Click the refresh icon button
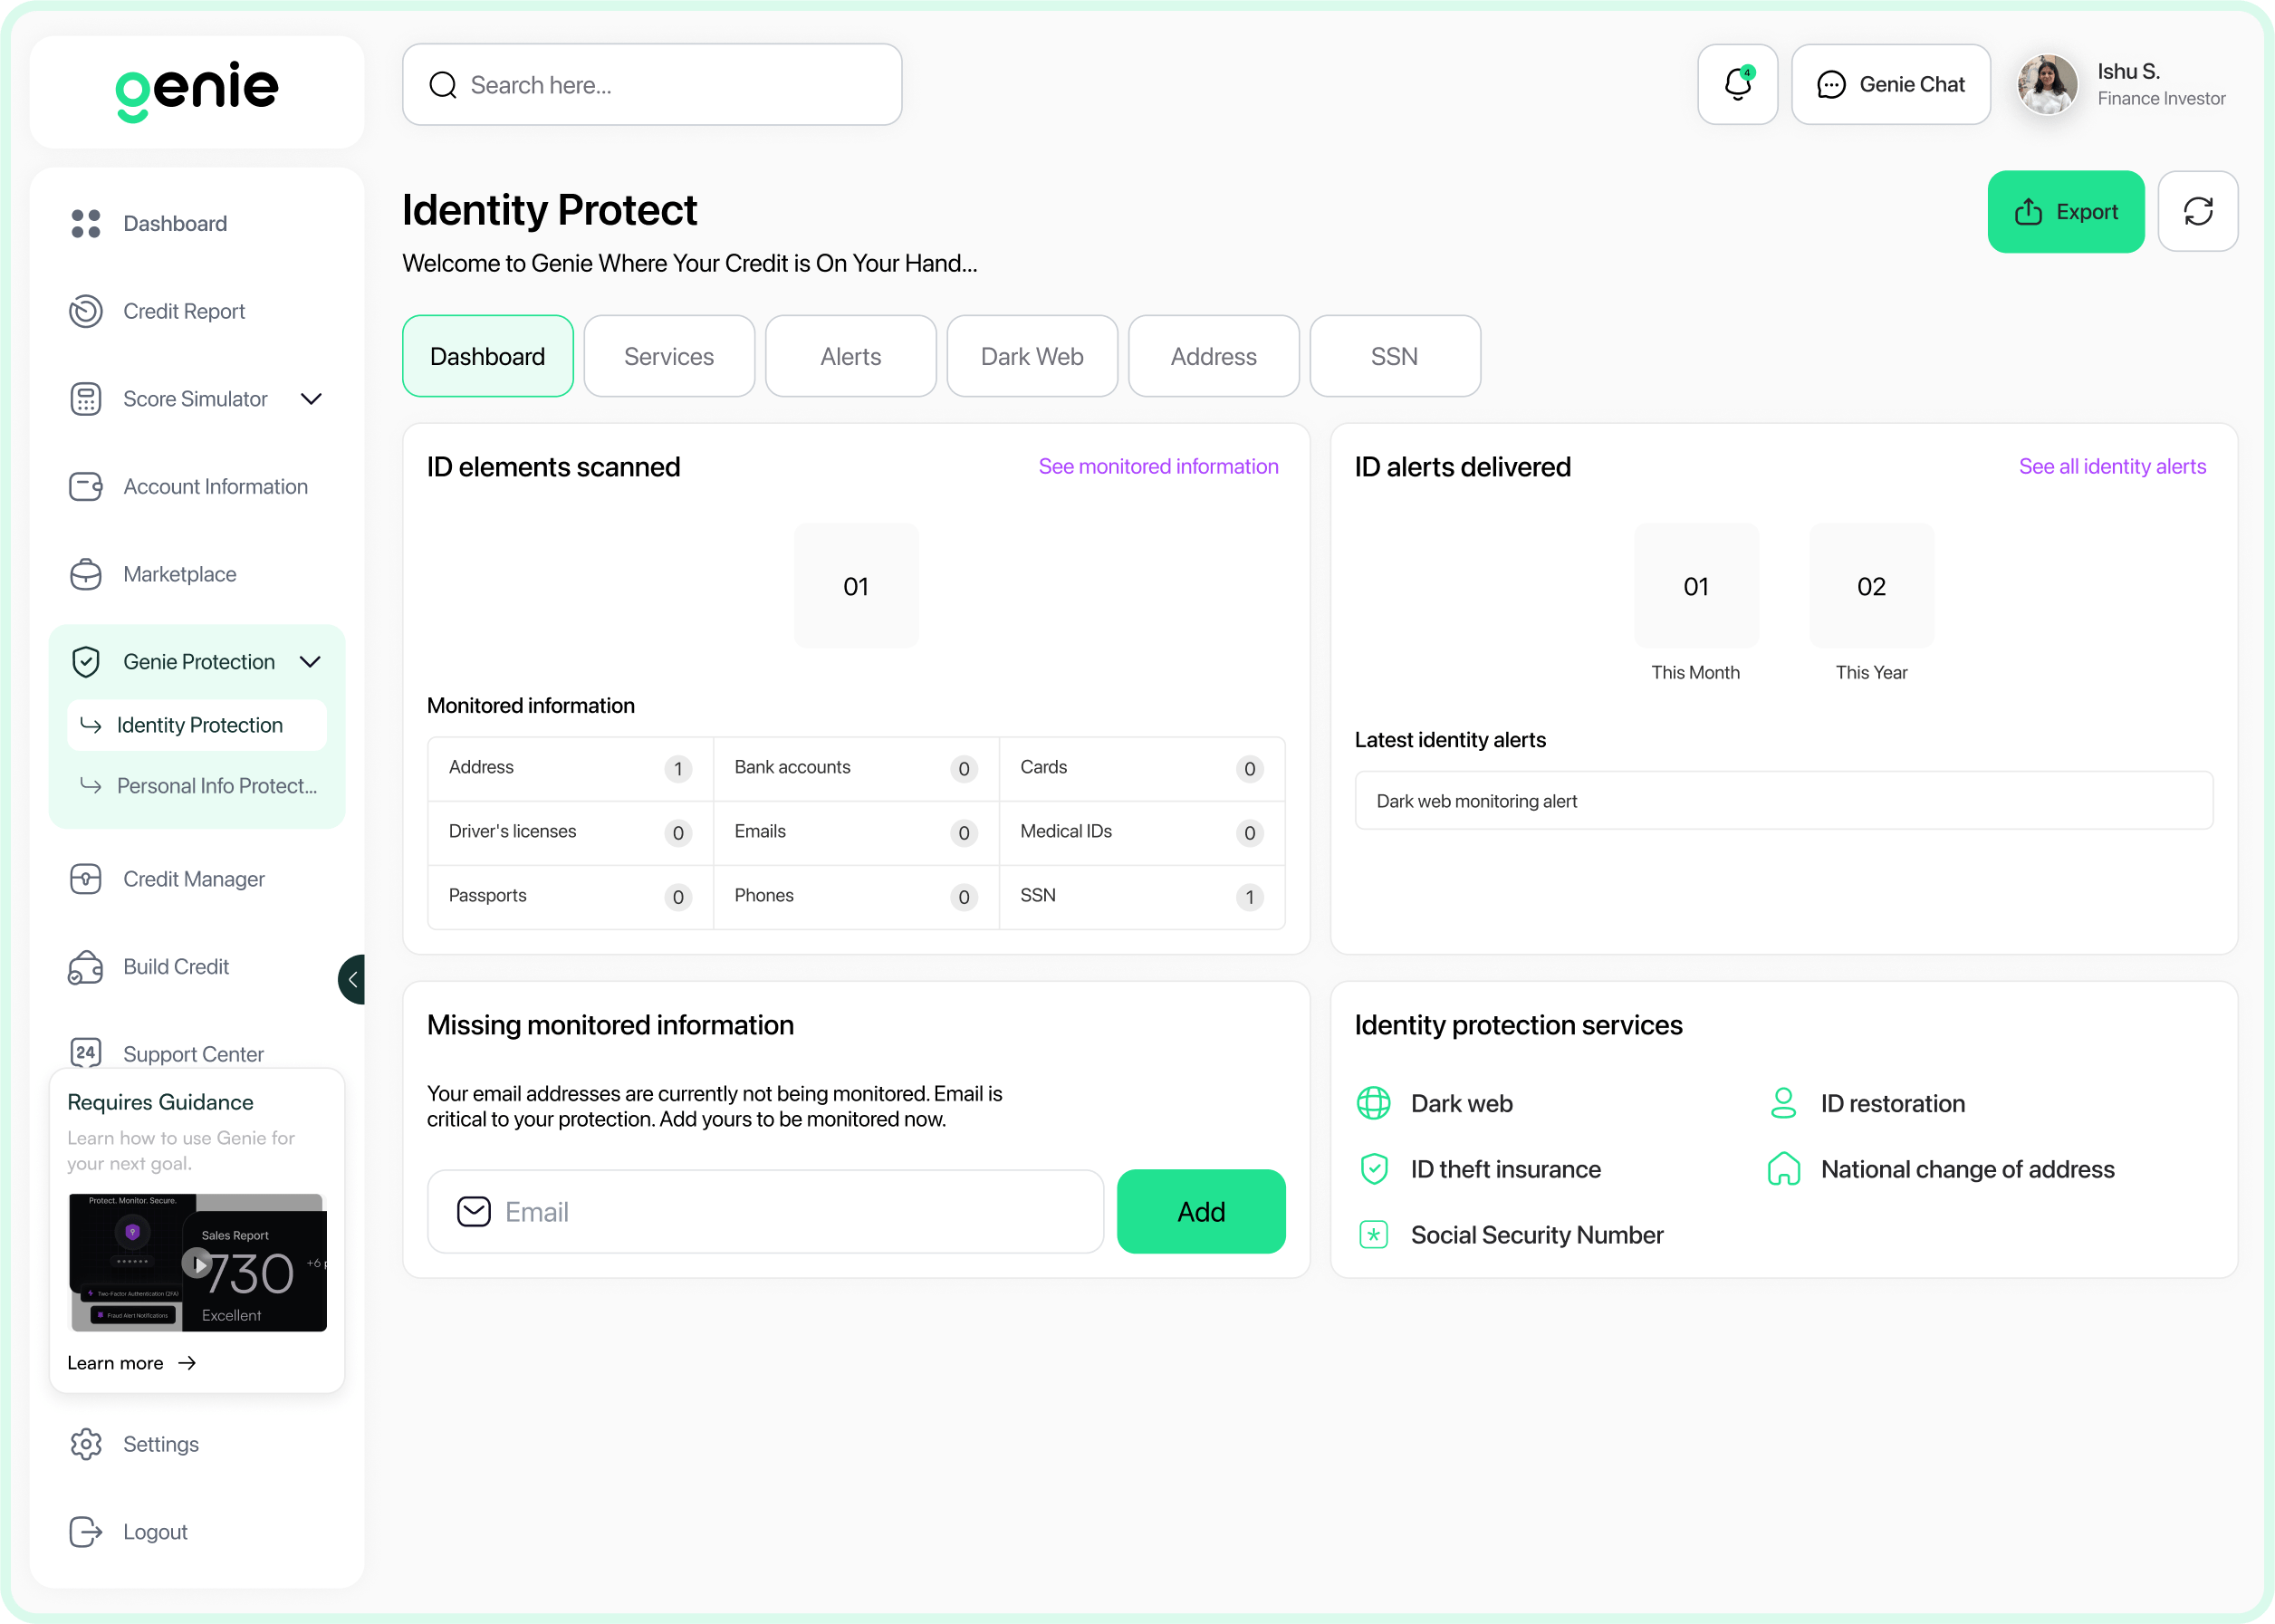 (x=2197, y=212)
